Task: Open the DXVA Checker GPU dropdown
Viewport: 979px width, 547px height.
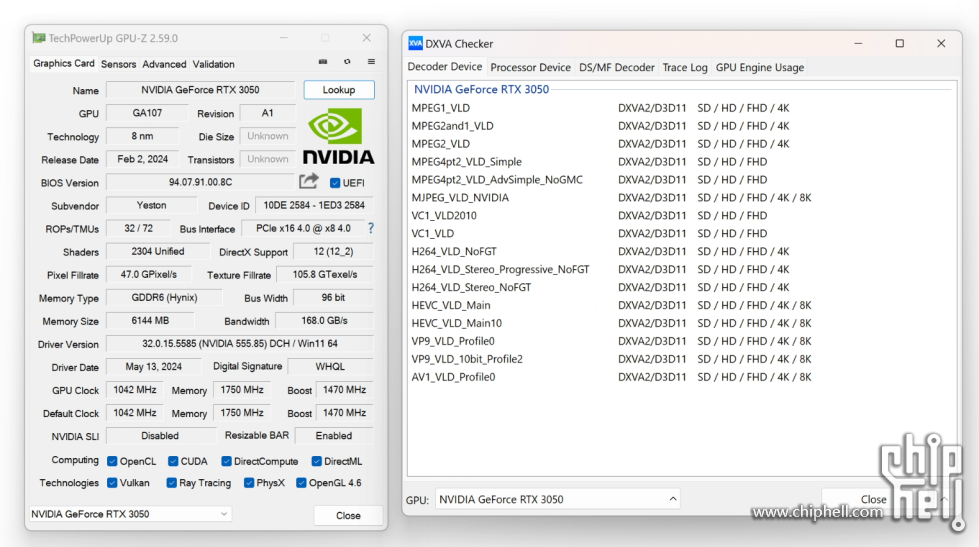Action: [x=558, y=499]
